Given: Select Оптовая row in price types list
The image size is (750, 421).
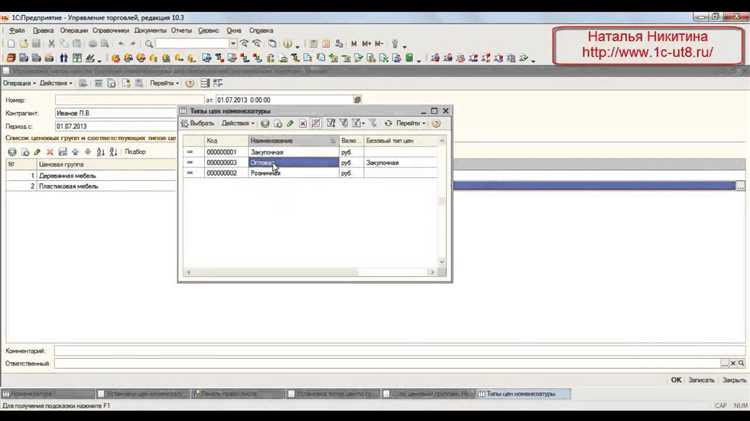Looking at the screenshot, I should 310,163.
